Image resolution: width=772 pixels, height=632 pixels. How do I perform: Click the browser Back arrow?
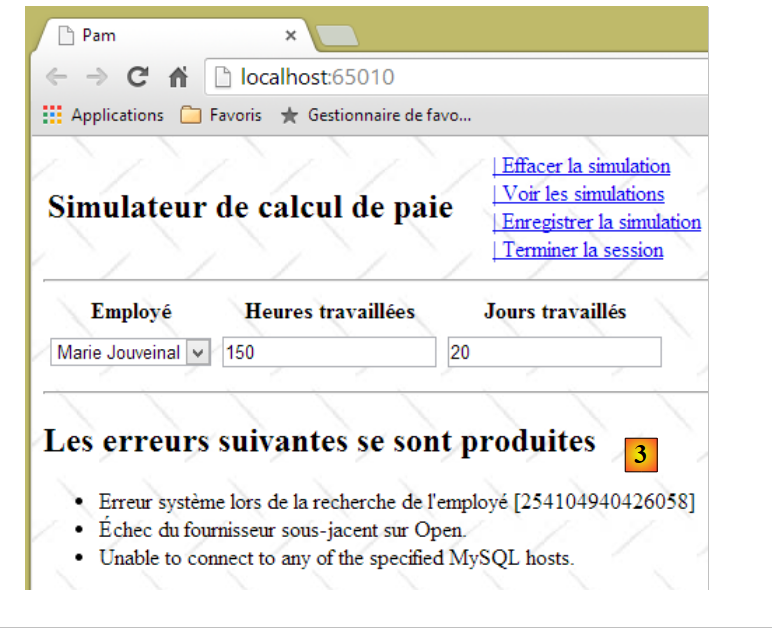click(57, 78)
